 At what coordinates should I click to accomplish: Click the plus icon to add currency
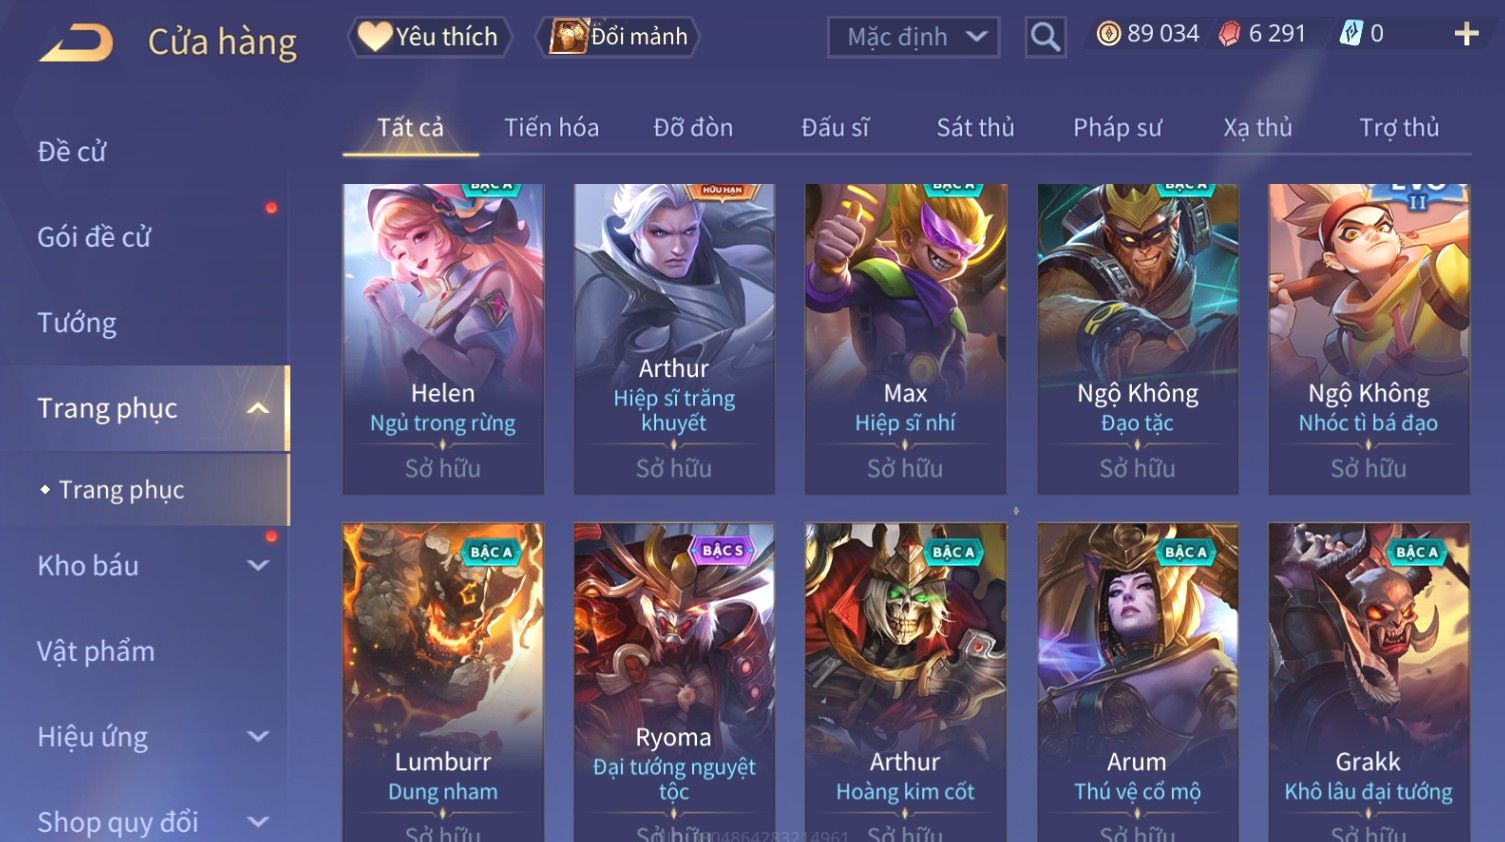(x=1466, y=34)
